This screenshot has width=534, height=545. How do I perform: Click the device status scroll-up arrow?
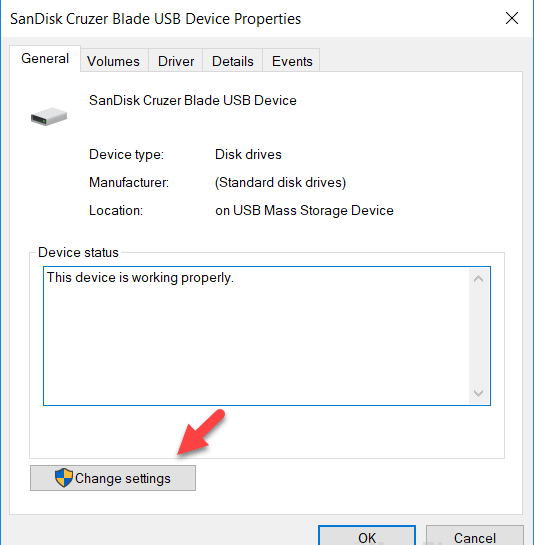[479, 278]
